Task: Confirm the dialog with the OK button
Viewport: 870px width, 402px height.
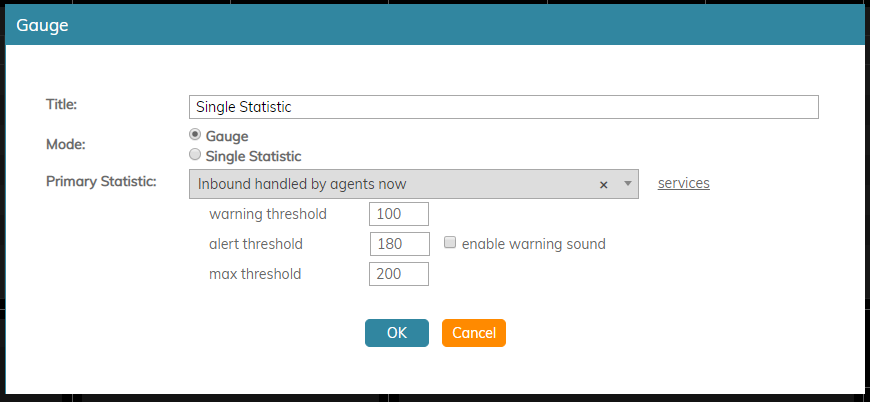Action: point(397,333)
